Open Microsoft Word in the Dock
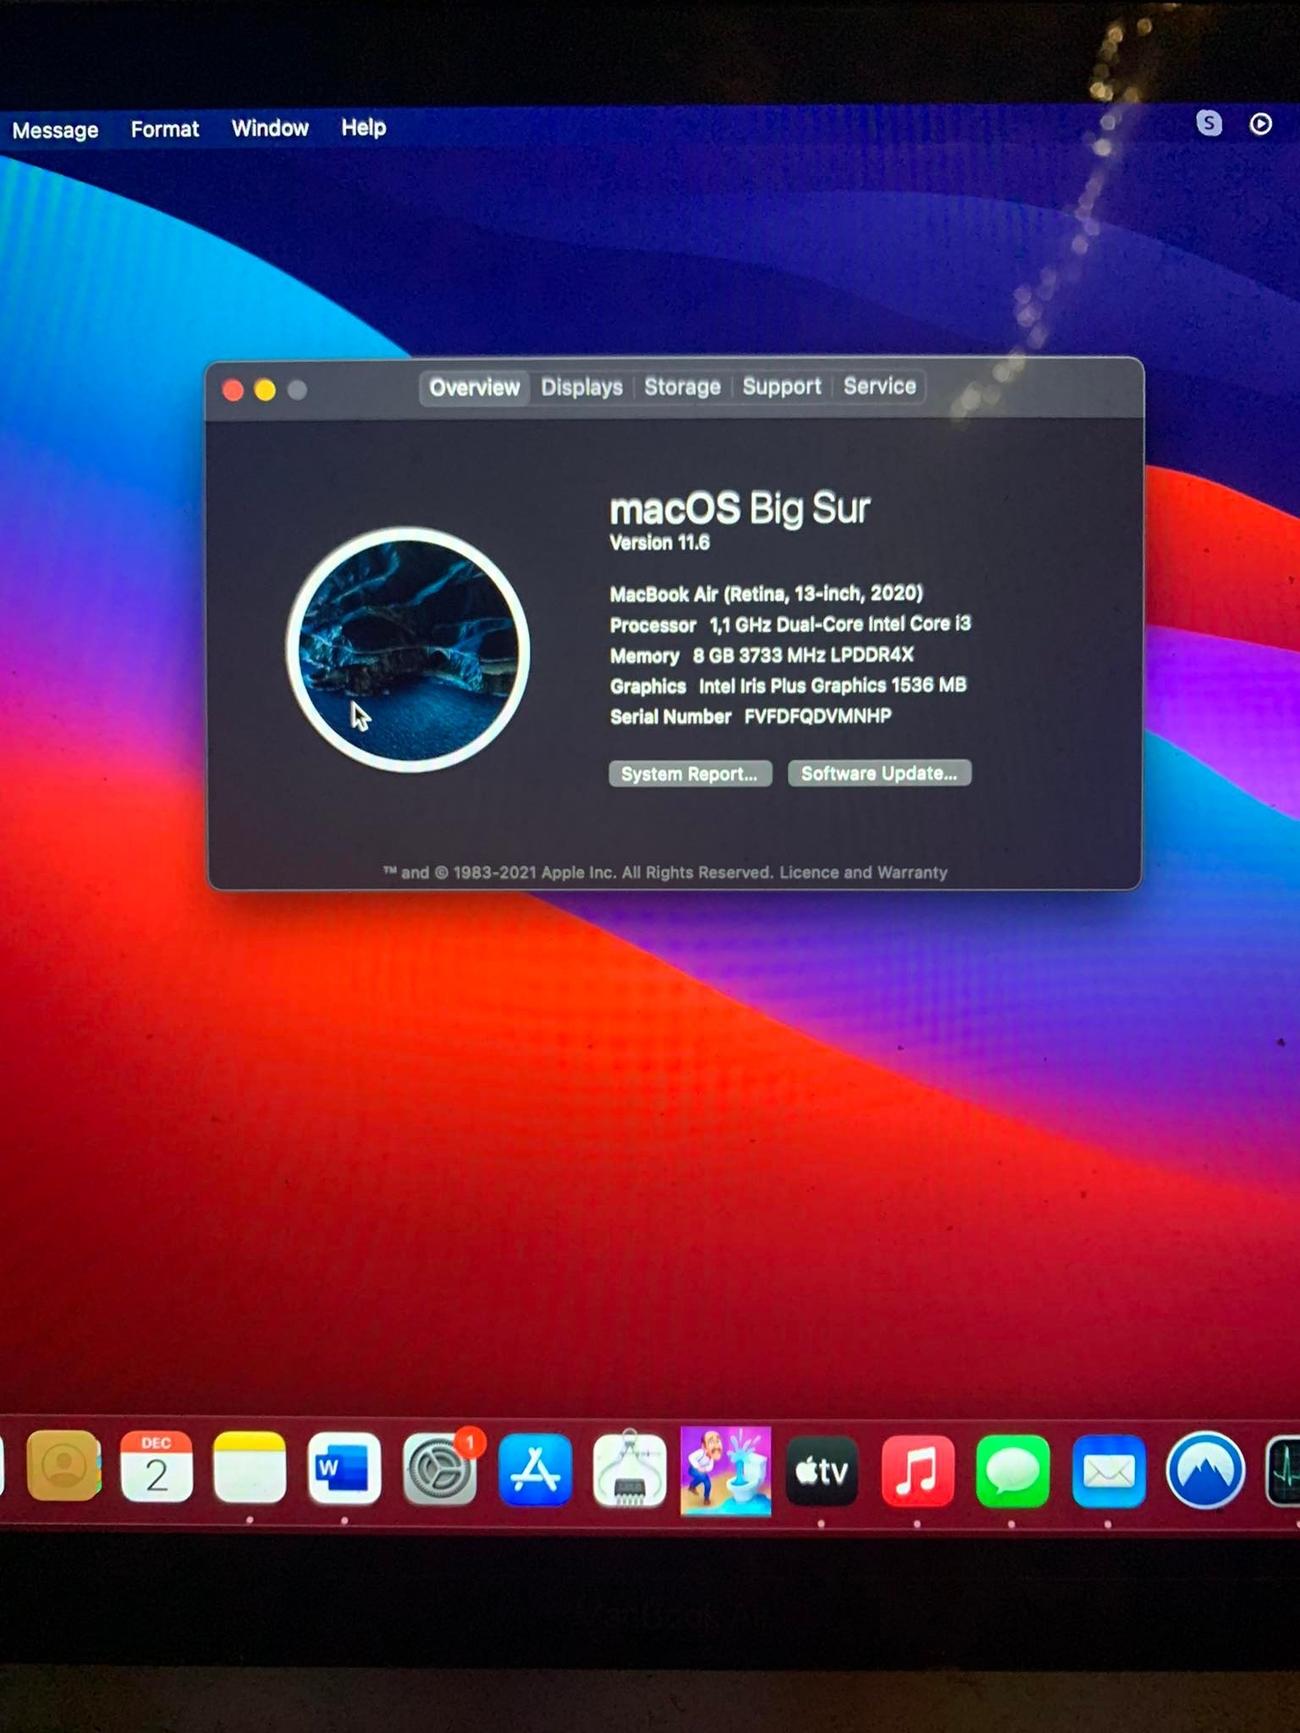This screenshot has height=1733, width=1300. [x=344, y=1468]
